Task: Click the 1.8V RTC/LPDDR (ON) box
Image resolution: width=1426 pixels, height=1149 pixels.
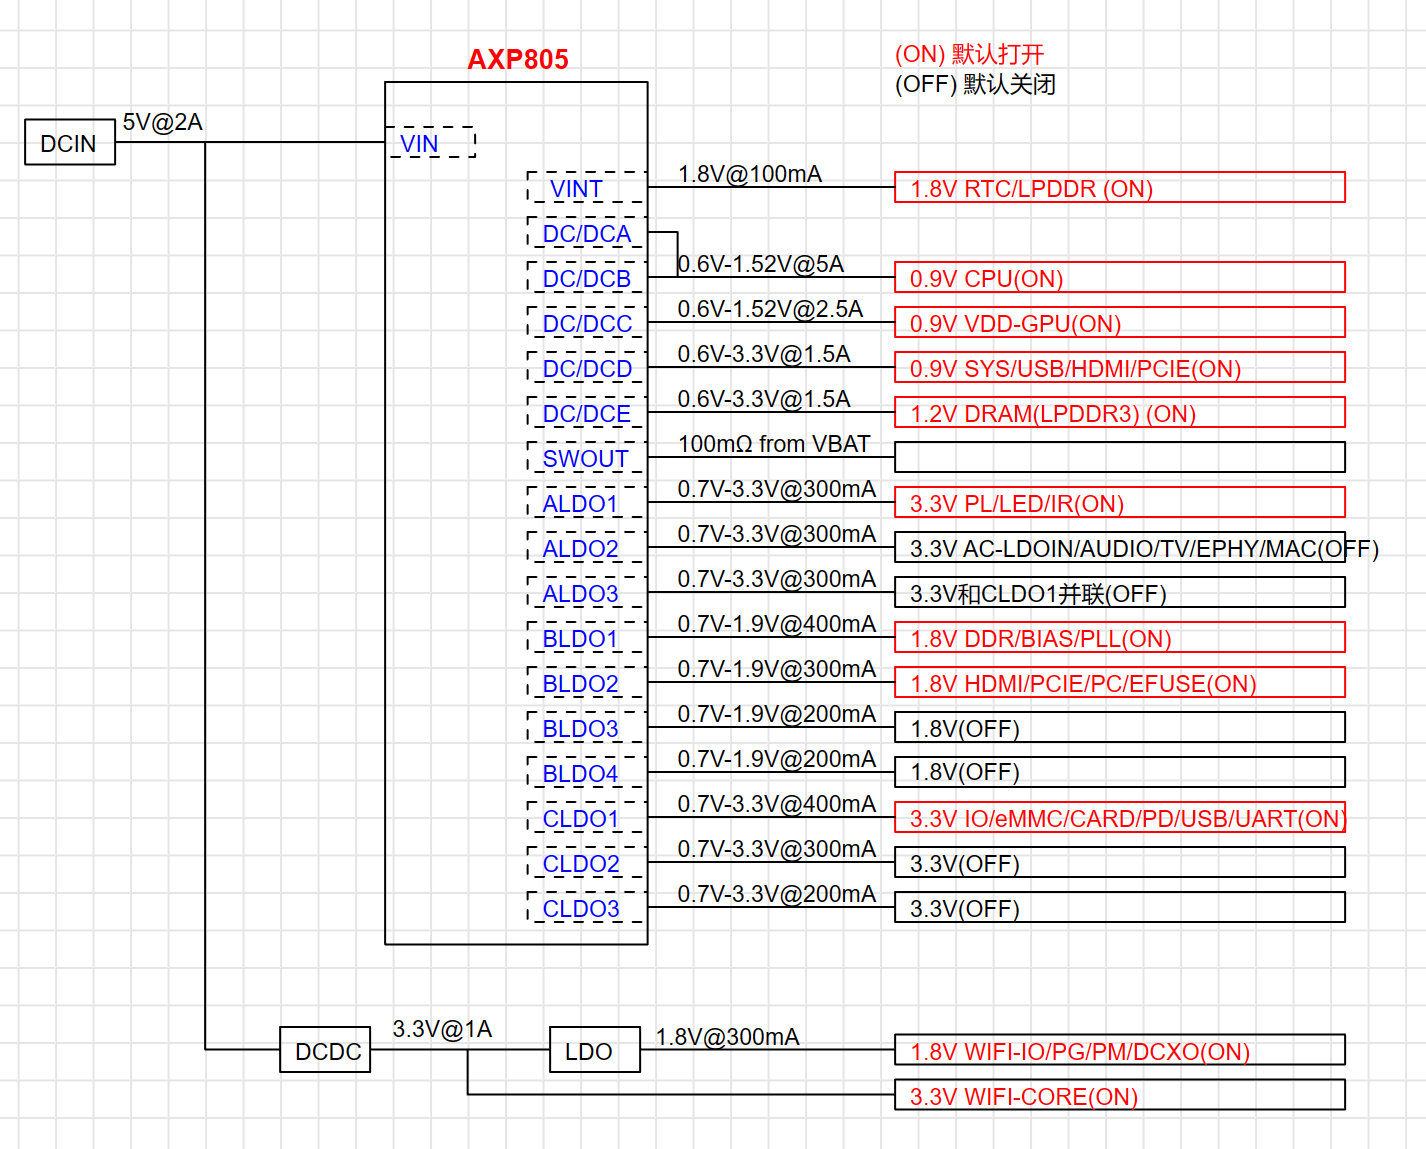Action: pyautogui.click(x=1119, y=188)
